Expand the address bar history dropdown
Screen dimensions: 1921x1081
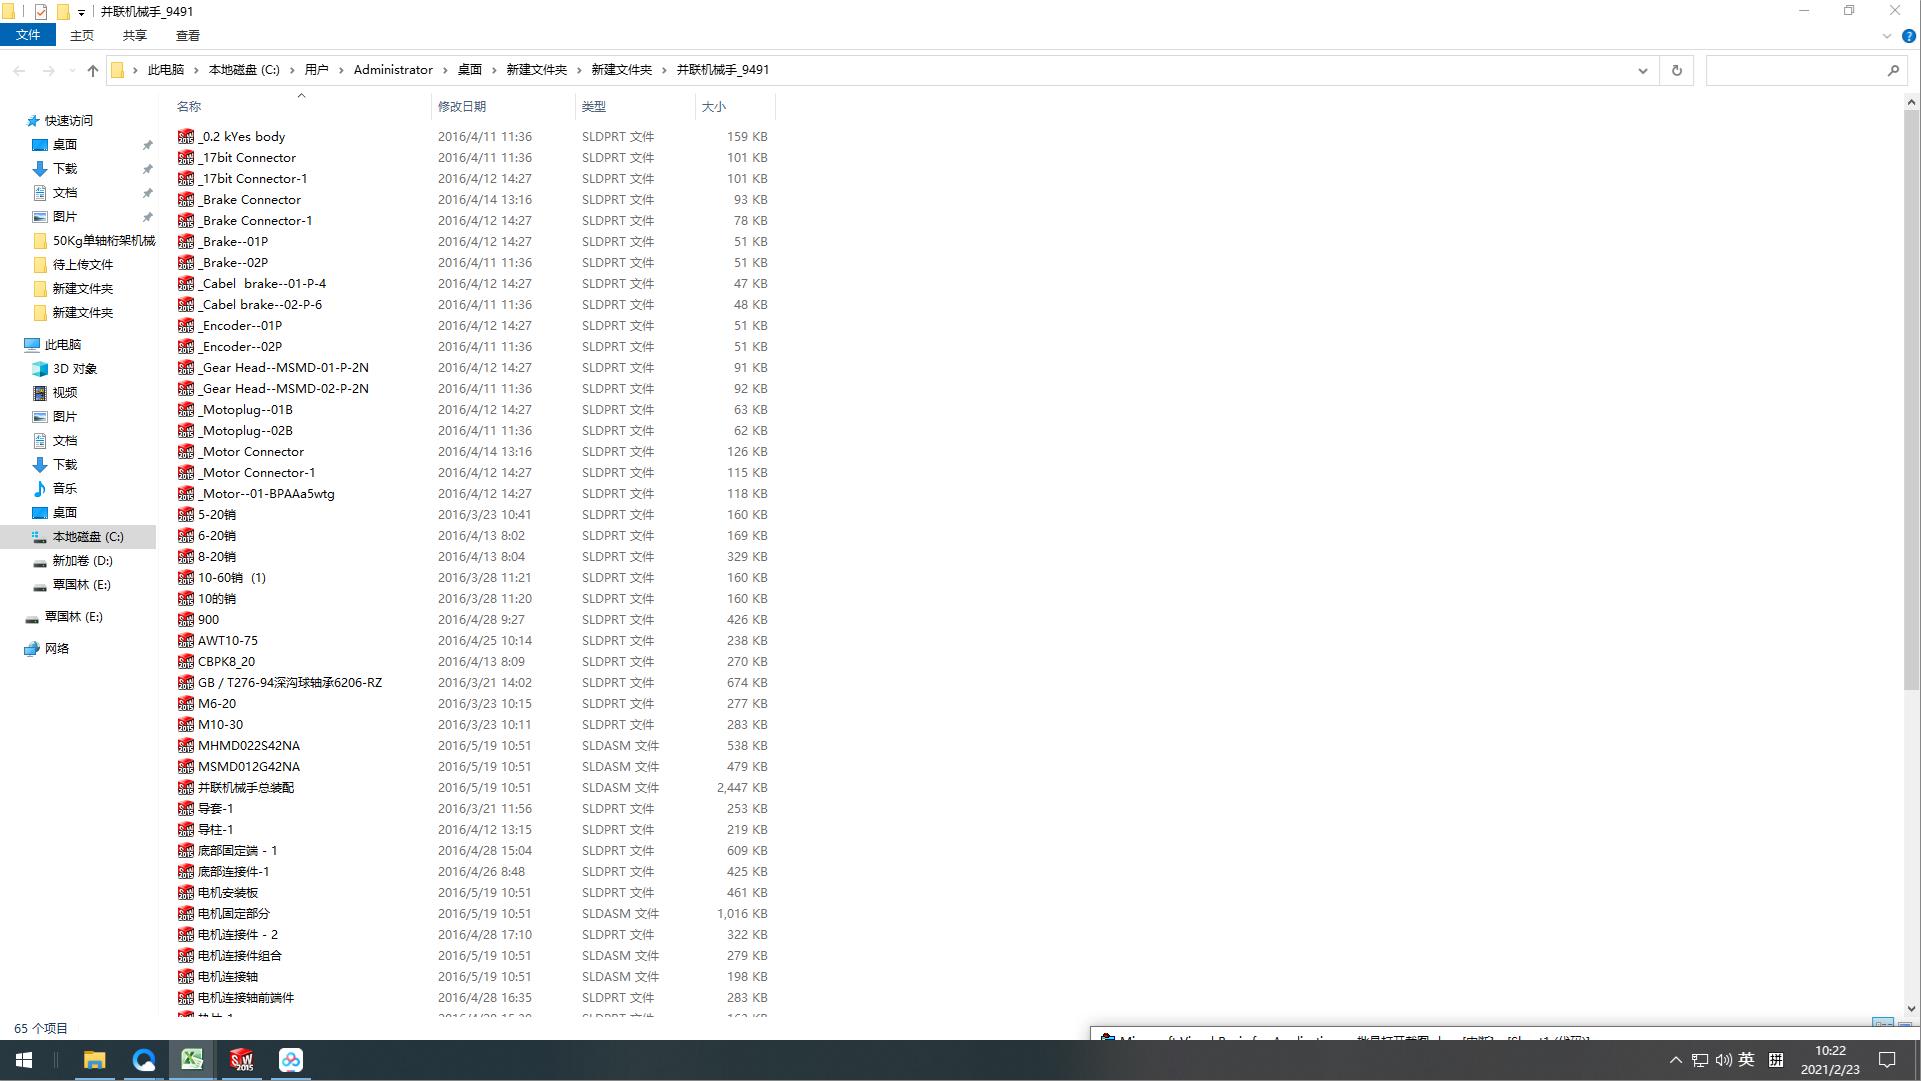pos(1642,70)
